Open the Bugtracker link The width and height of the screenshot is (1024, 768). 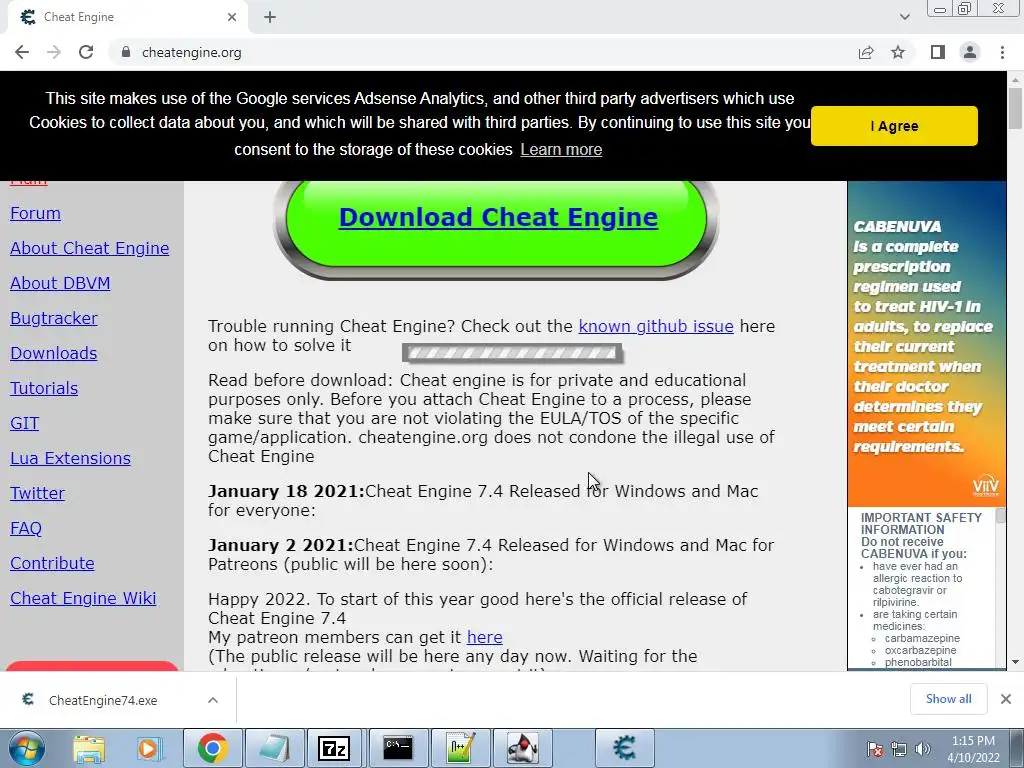point(54,318)
